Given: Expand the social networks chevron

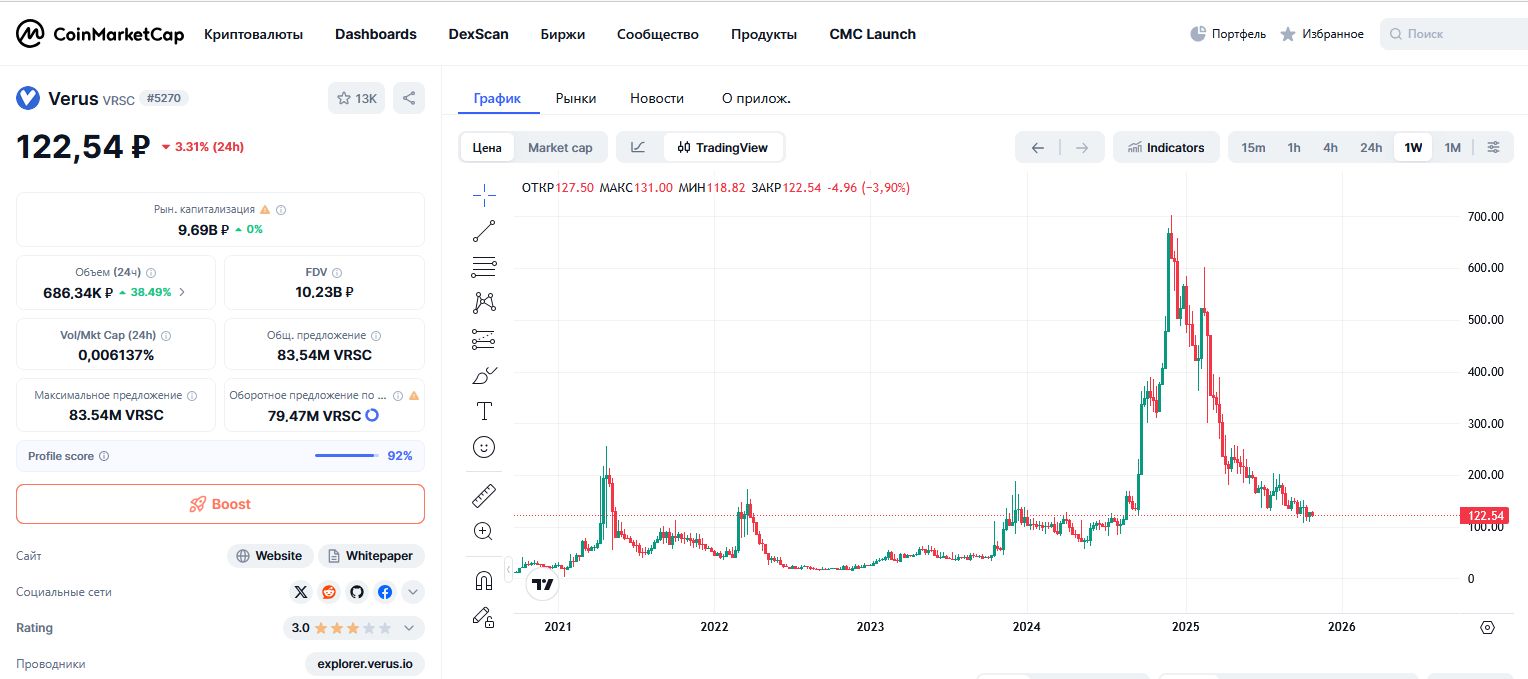Looking at the screenshot, I should tap(413, 592).
